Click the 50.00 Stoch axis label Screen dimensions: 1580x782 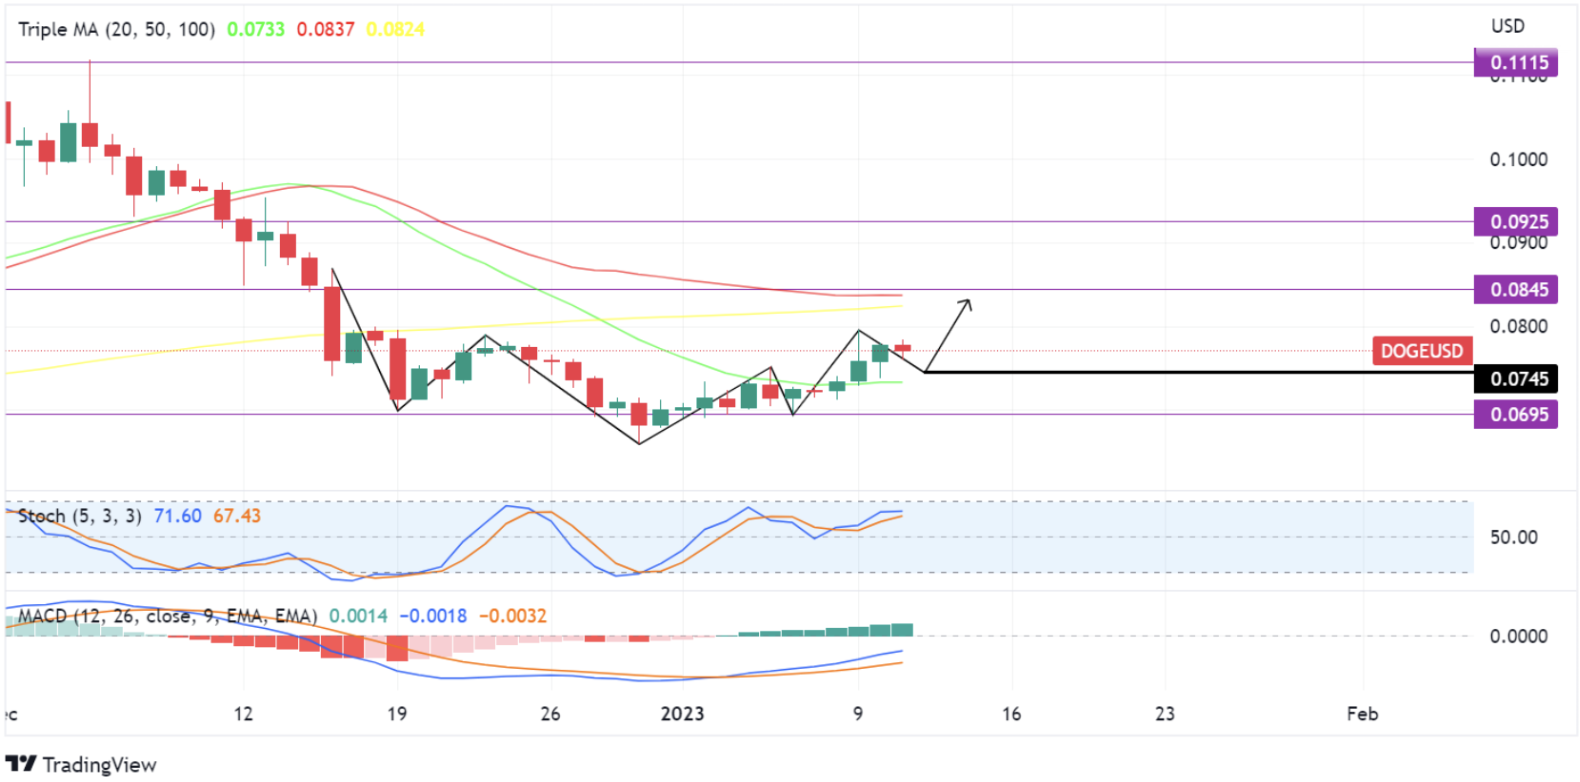[x=1513, y=537]
